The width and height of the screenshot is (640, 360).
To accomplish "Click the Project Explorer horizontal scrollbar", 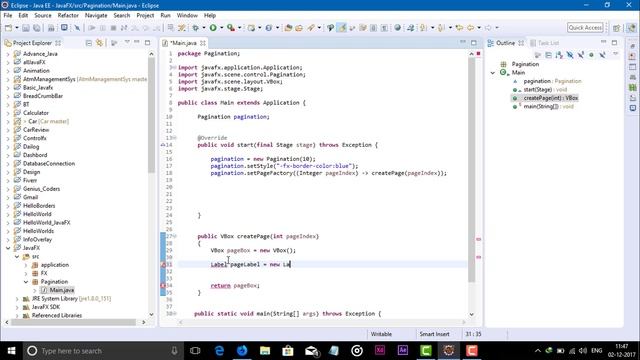I will (x=73, y=322).
